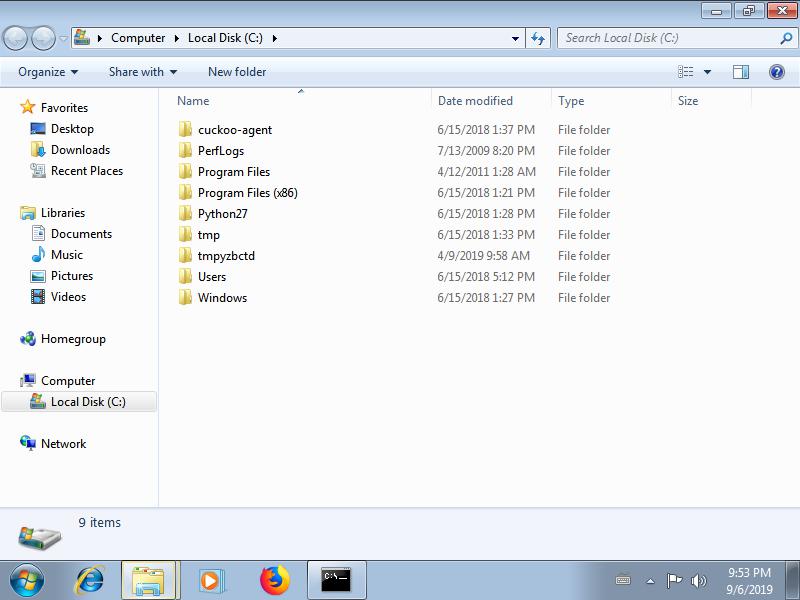The image size is (800, 600).
Task: Open the Music library
Action: coord(66,255)
